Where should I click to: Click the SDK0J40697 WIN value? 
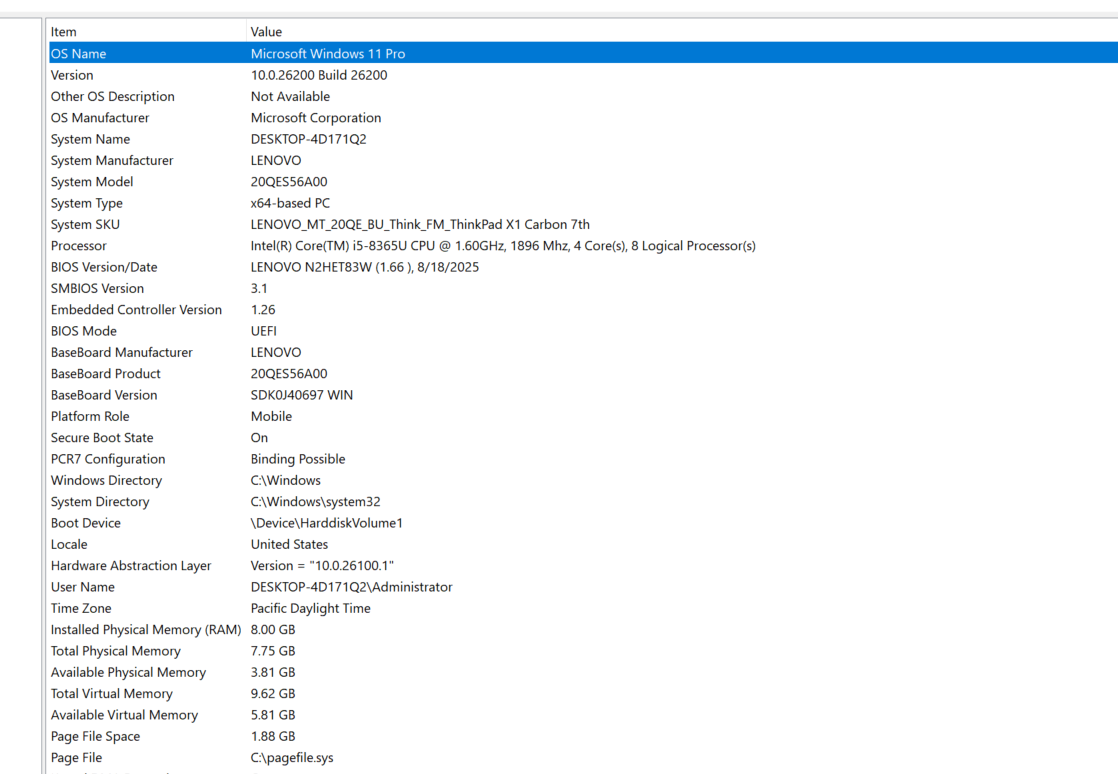pyautogui.click(x=302, y=396)
